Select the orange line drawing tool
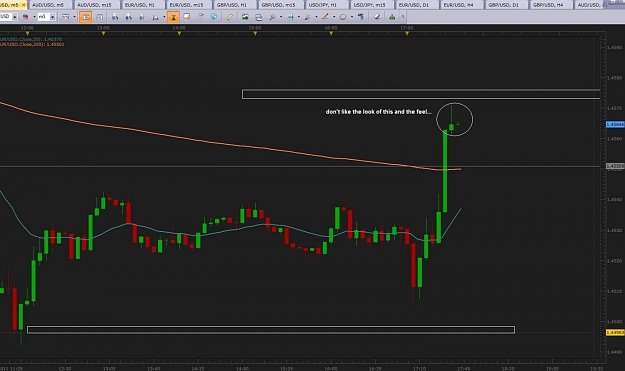This screenshot has height=371, width=625. pos(325,17)
